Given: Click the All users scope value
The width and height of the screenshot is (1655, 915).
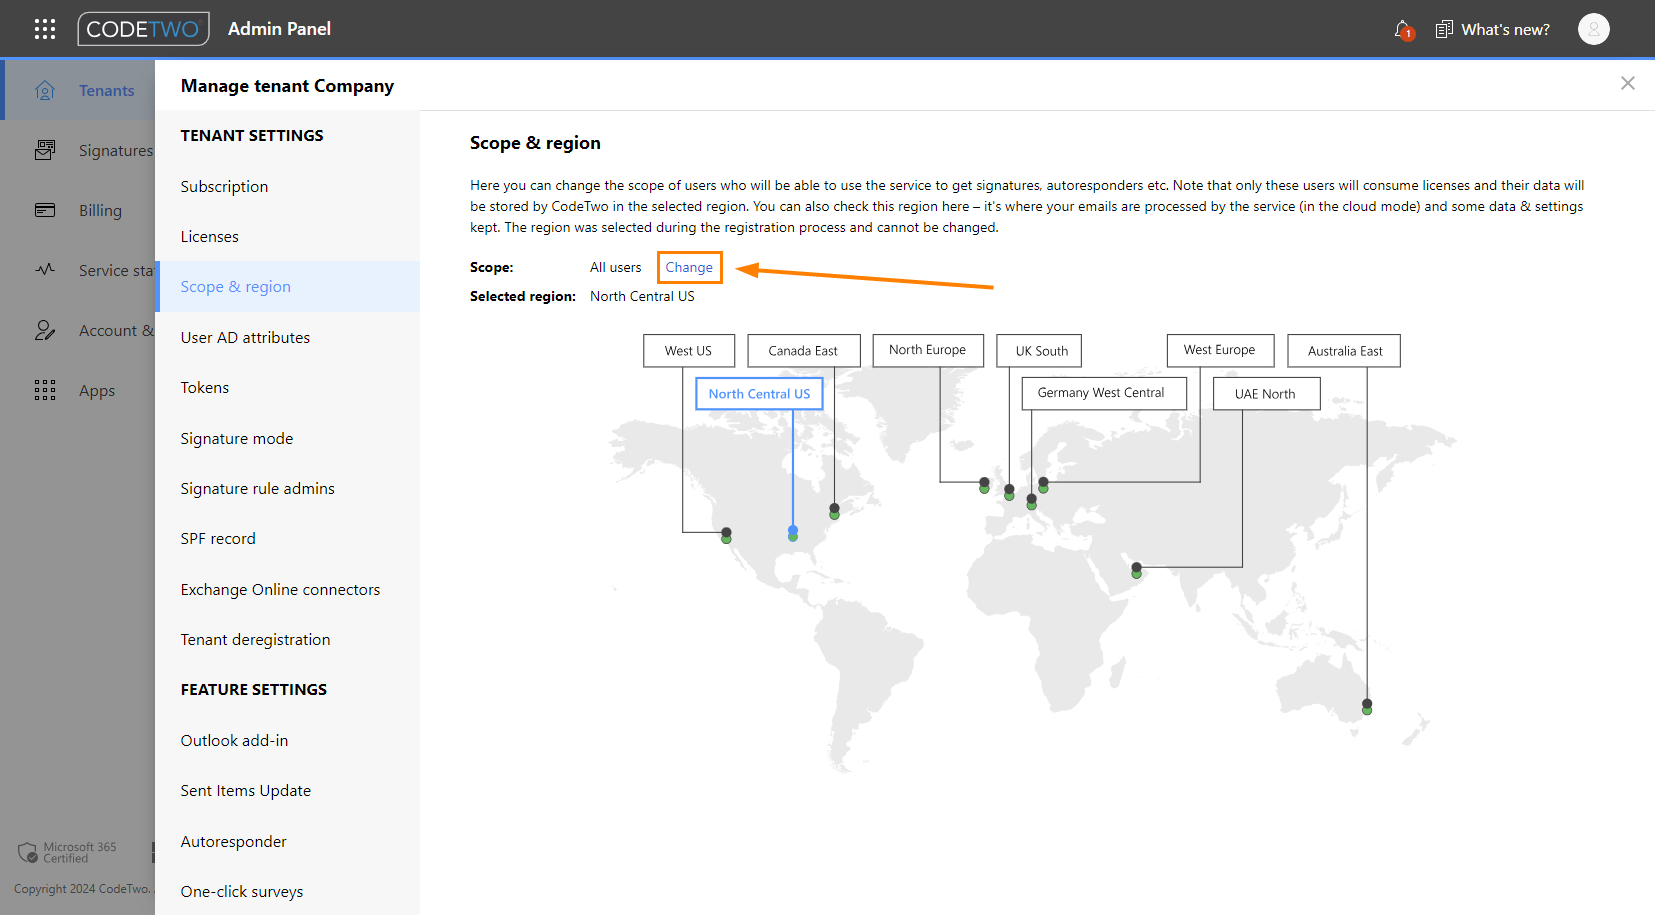Looking at the screenshot, I should point(615,267).
